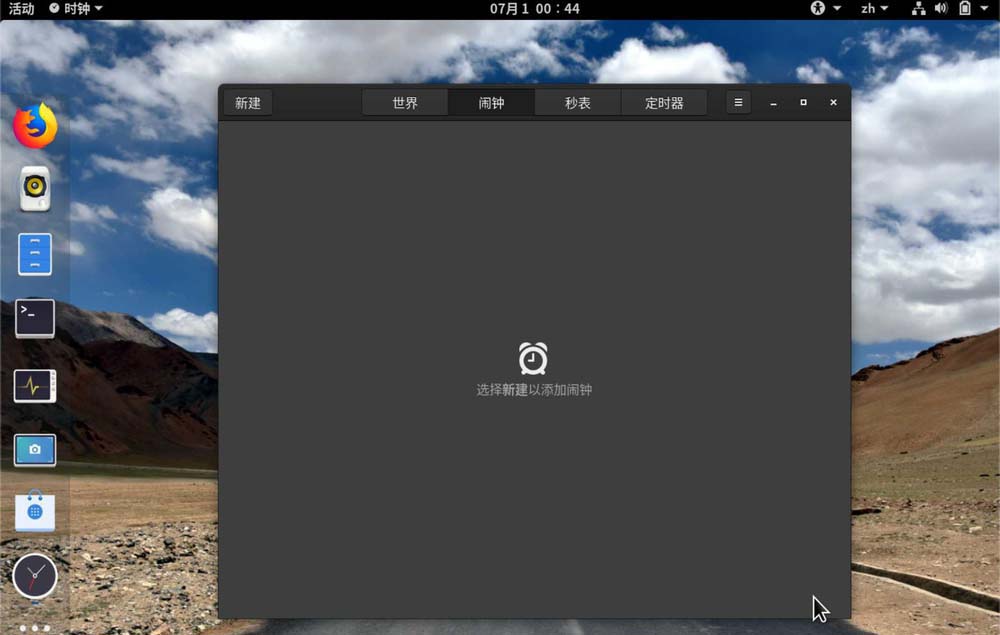Expand the 时钟 app menu dropdown
Viewport: 1000px width, 635px height.
coord(76,9)
